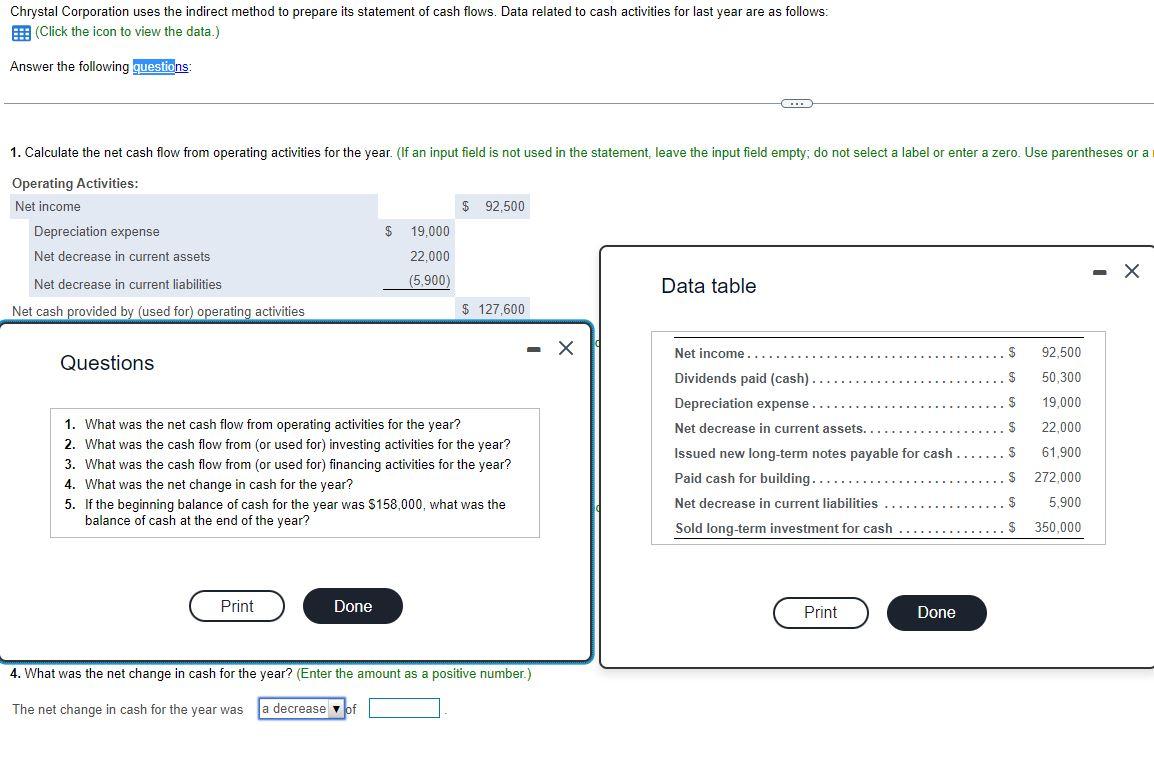
Task: Click Done in the Questions dialog
Action: (352, 606)
